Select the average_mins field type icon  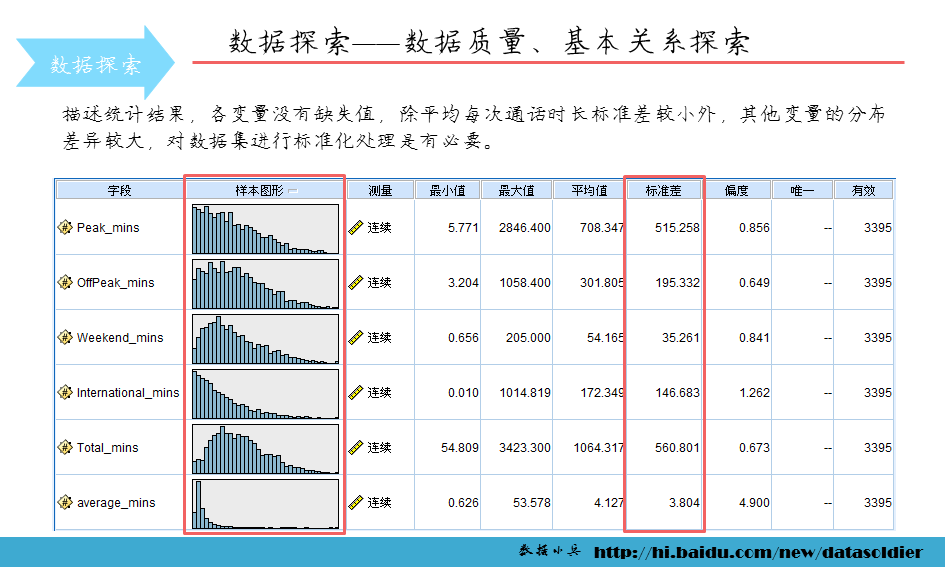[65, 503]
